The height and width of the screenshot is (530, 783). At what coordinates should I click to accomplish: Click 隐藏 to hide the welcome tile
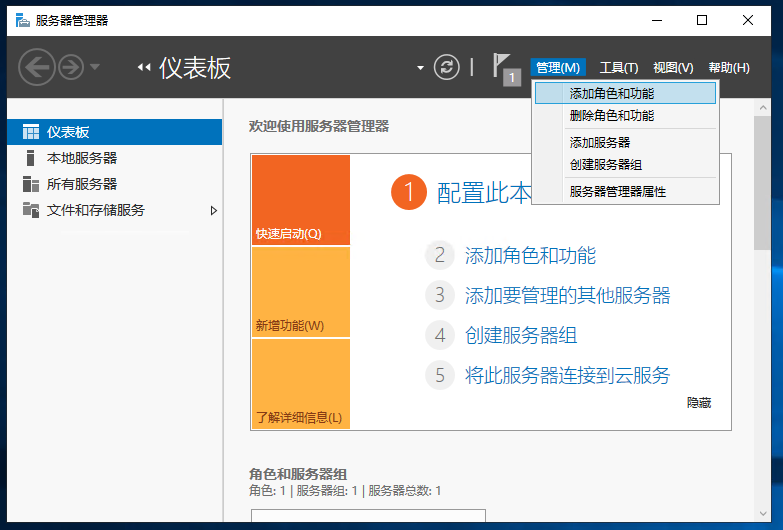(699, 402)
